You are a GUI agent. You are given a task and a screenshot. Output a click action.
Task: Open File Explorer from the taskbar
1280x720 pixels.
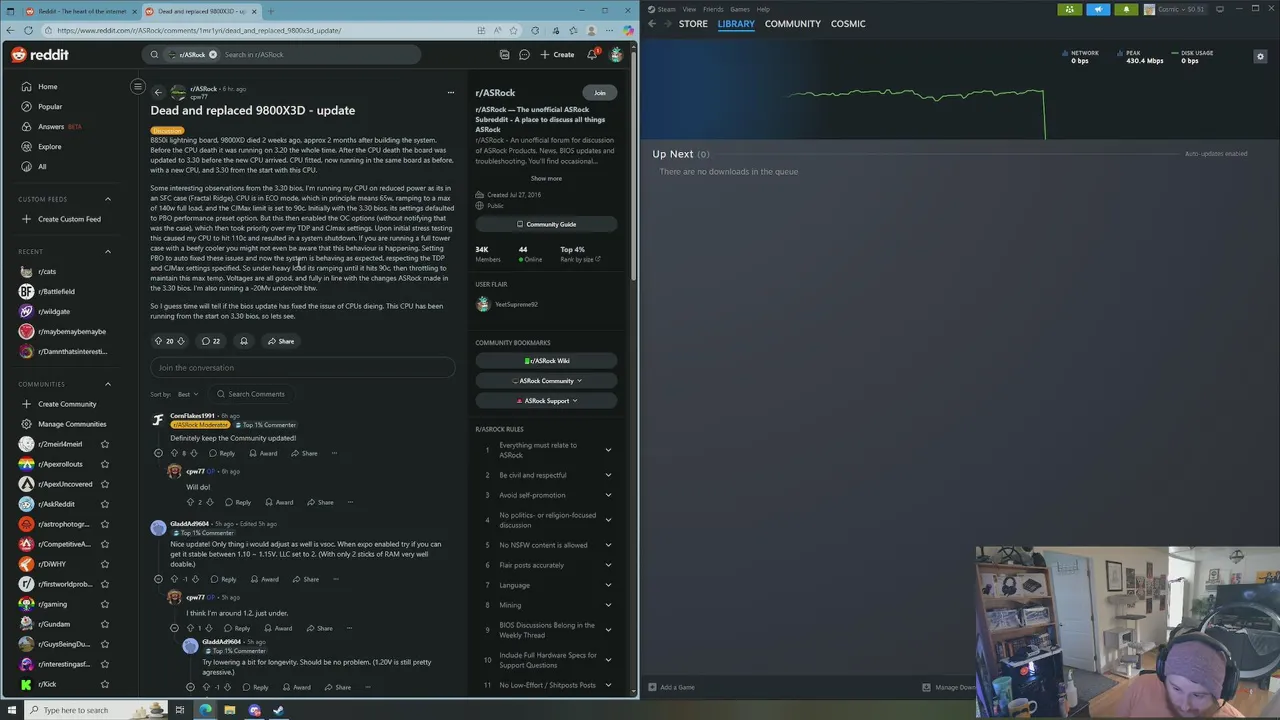(229, 710)
